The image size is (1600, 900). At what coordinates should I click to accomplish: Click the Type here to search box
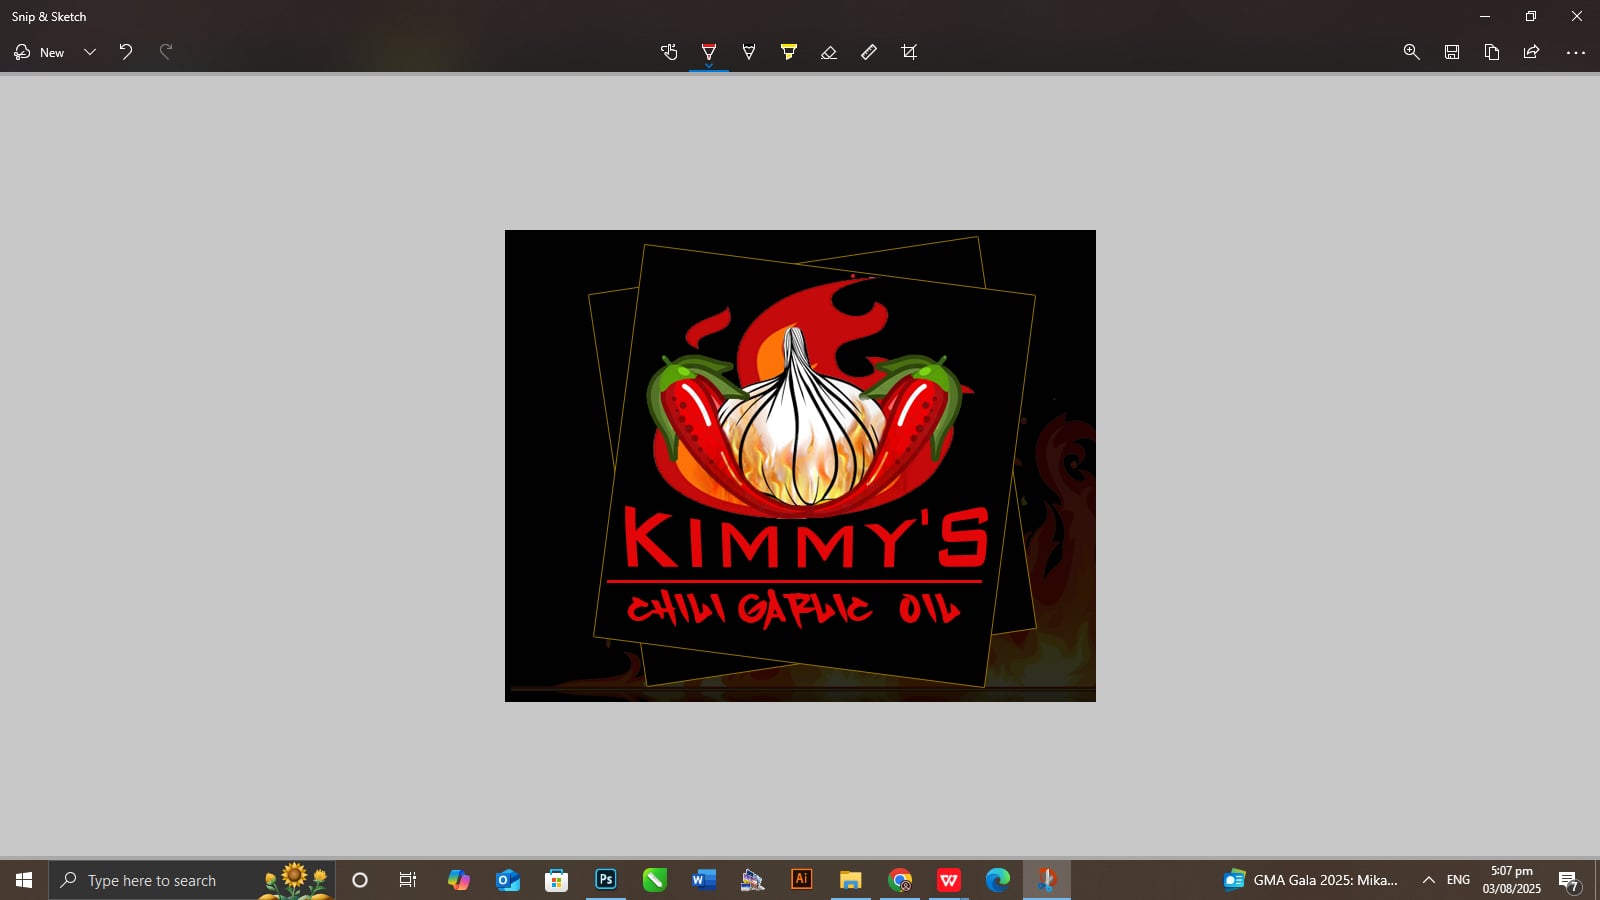coord(192,880)
